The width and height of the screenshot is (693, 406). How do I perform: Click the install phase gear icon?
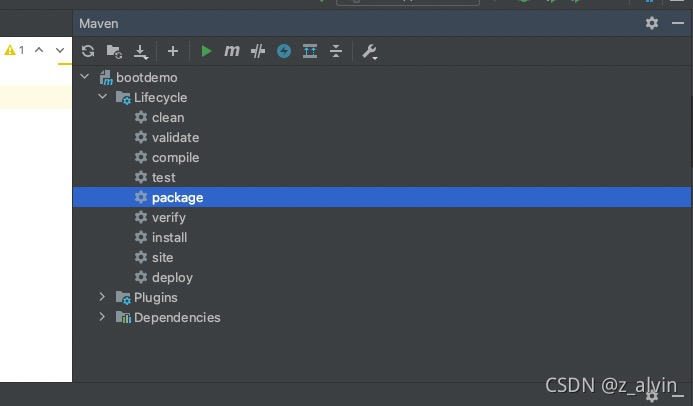(x=141, y=237)
